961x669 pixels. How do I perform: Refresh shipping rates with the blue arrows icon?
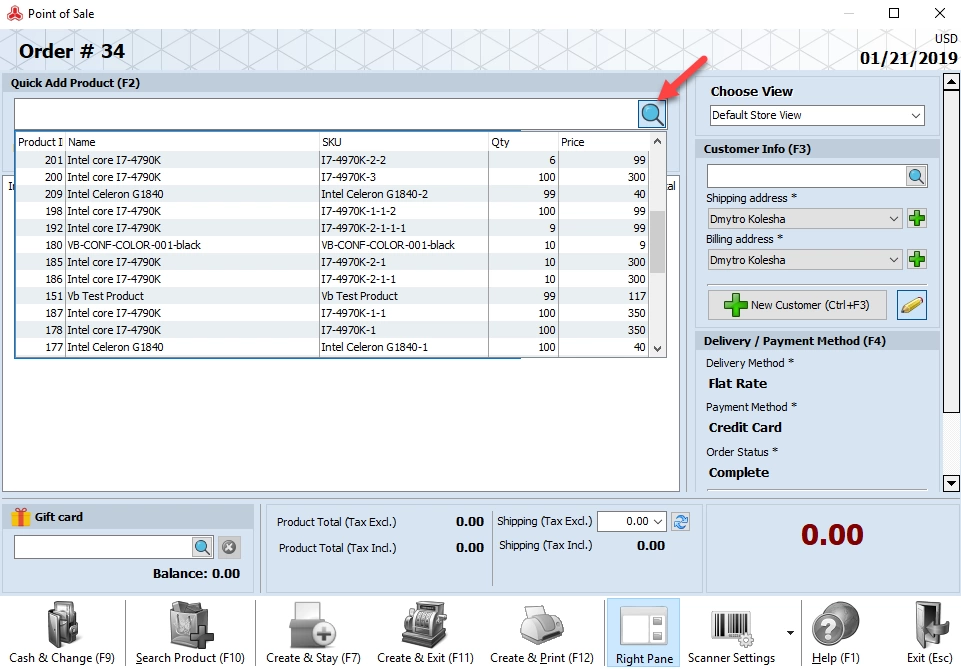pyautogui.click(x=680, y=522)
